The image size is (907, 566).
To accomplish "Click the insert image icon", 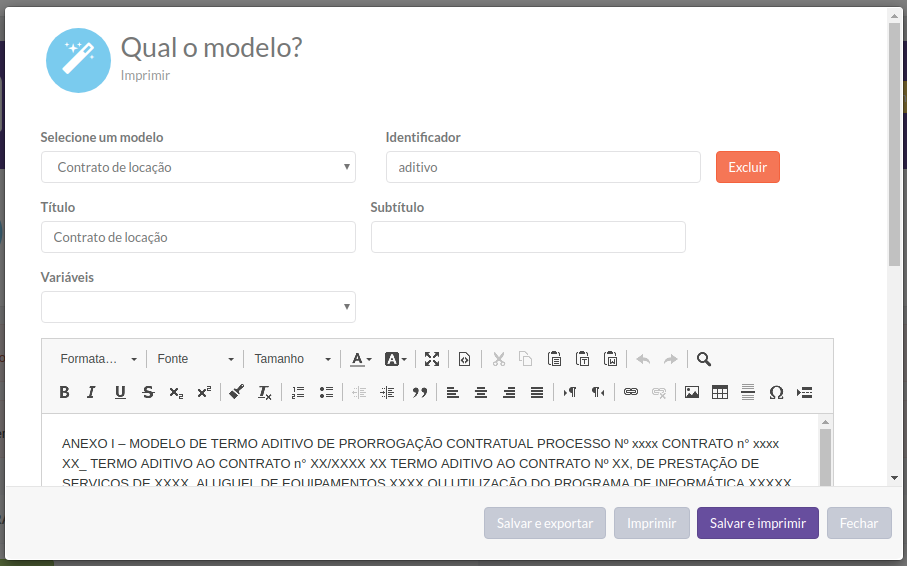I will click(x=692, y=392).
